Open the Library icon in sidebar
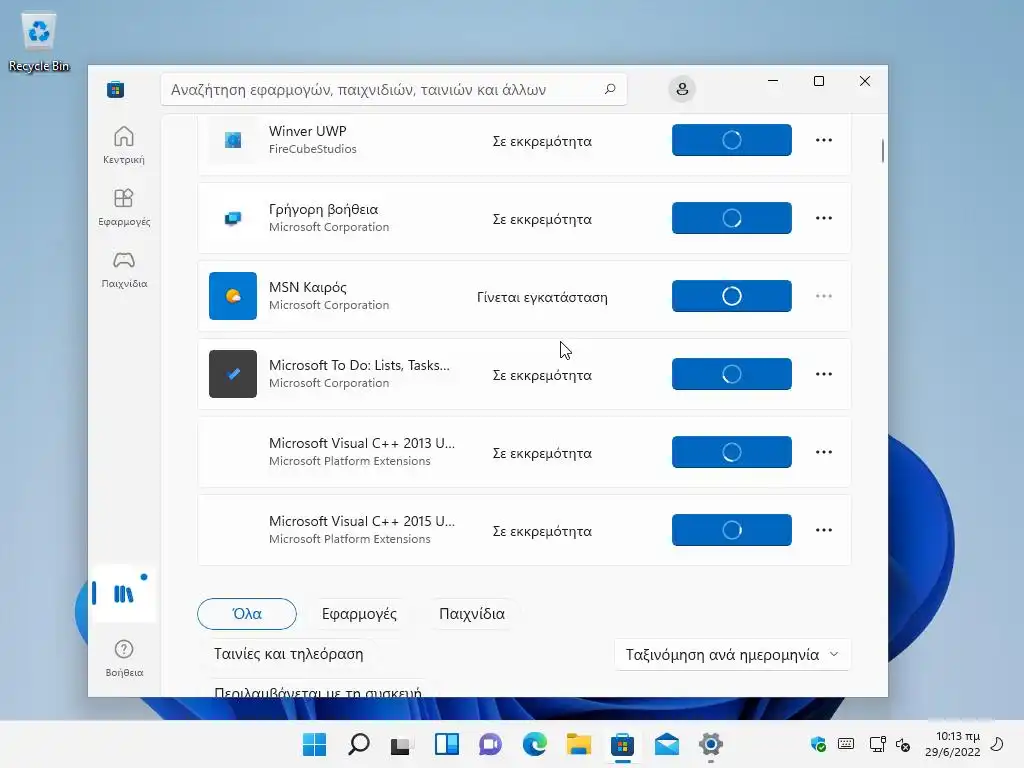Viewport: 1024px width, 768px height. point(123,593)
